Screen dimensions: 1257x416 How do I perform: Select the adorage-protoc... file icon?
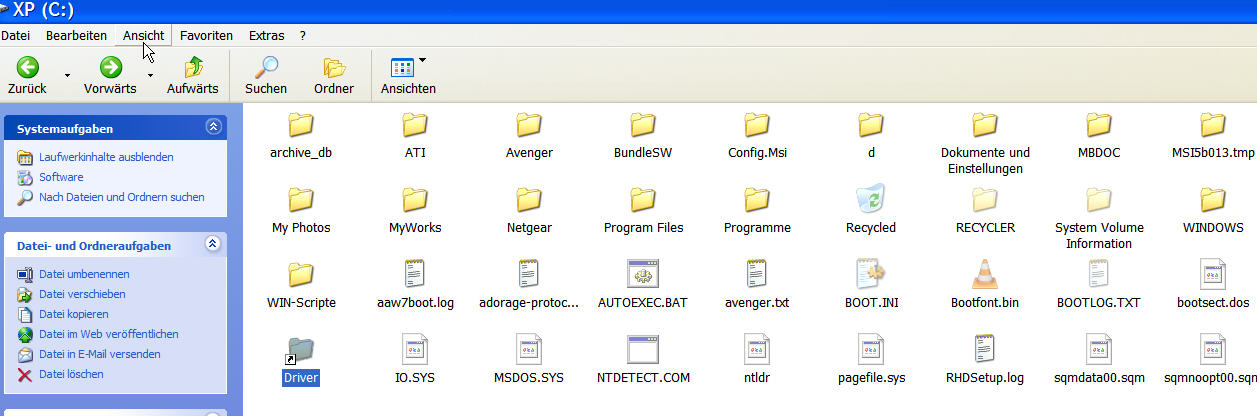[x=529, y=274]
